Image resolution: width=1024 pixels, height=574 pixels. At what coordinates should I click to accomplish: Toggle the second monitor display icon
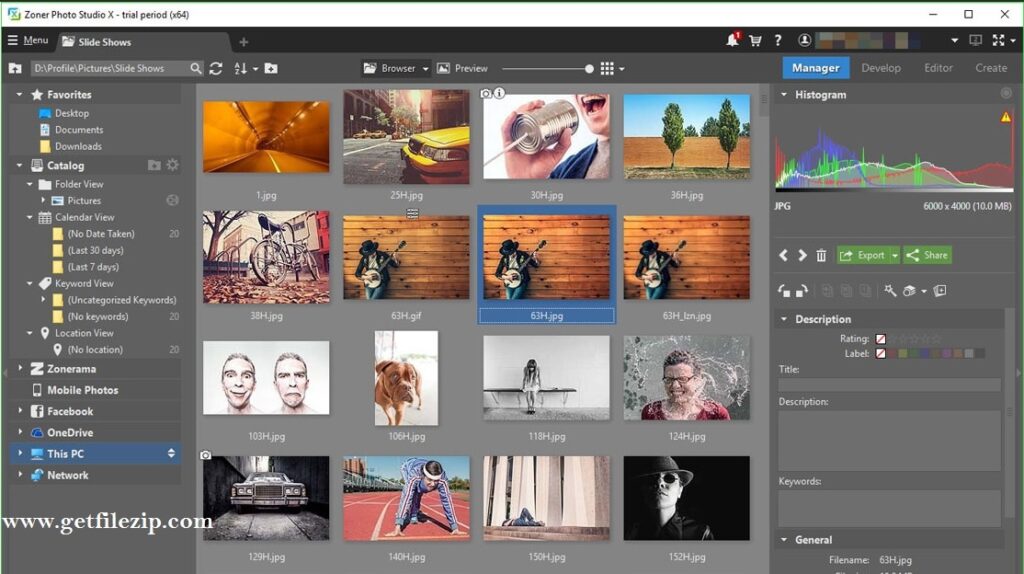975,40
